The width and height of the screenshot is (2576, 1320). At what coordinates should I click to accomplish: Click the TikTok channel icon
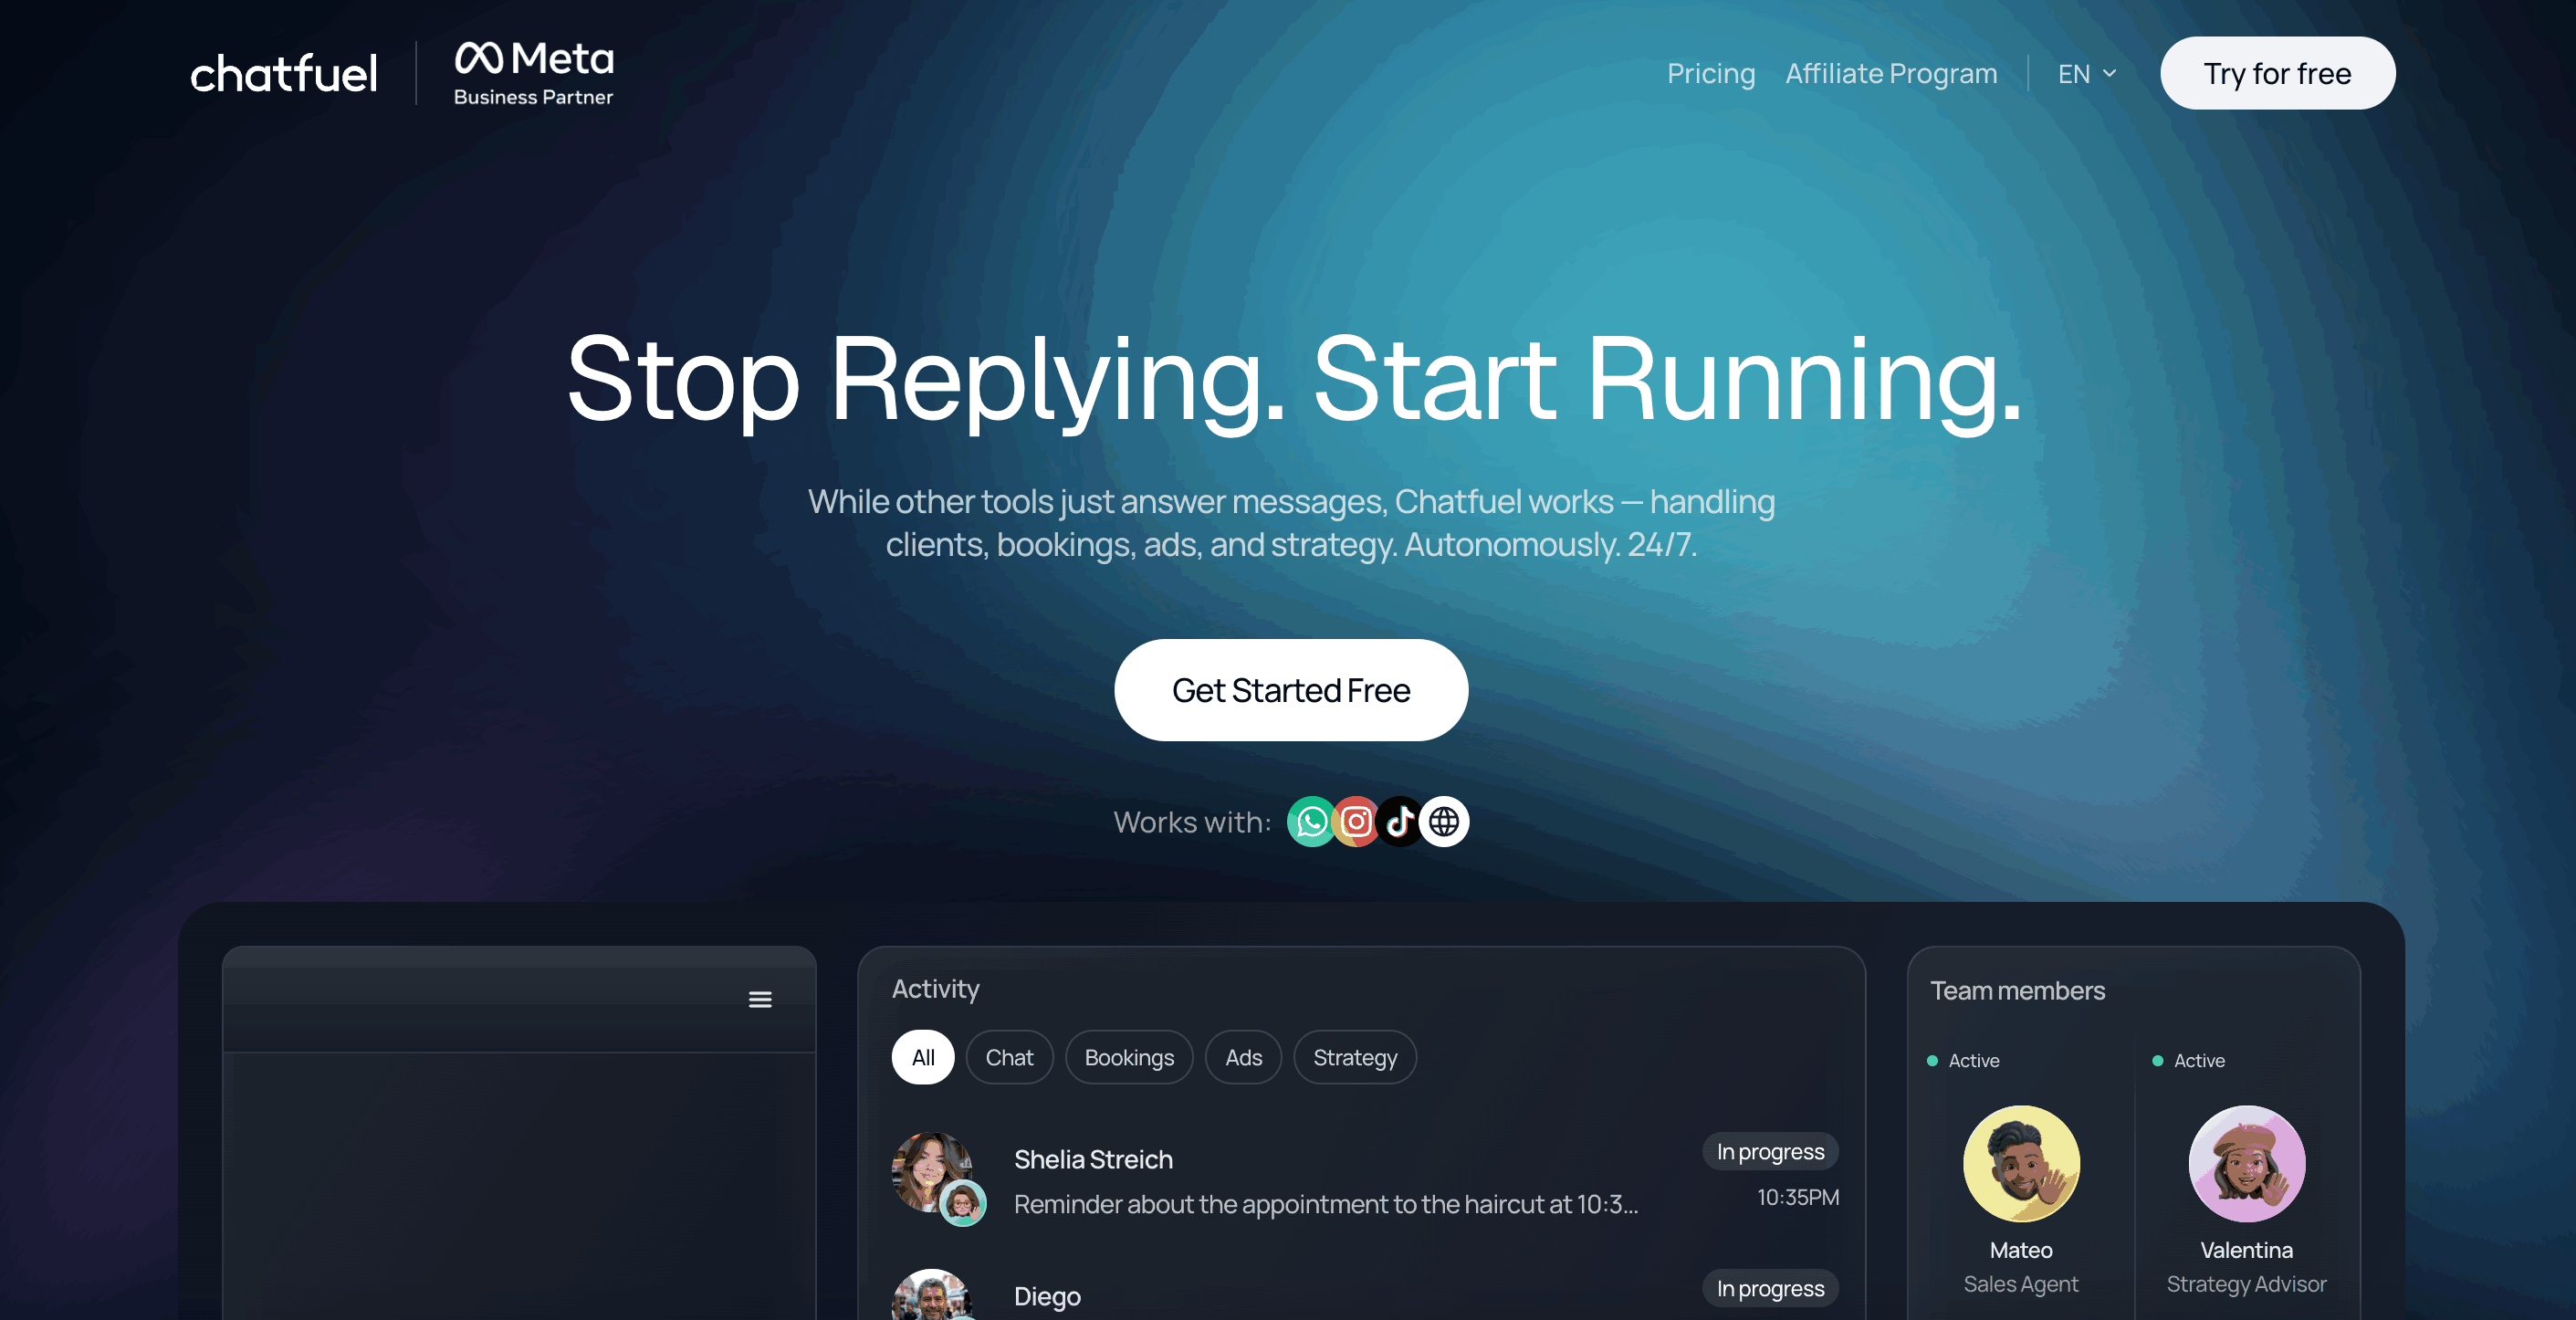pyautogui.click(x=1400, y=822)
